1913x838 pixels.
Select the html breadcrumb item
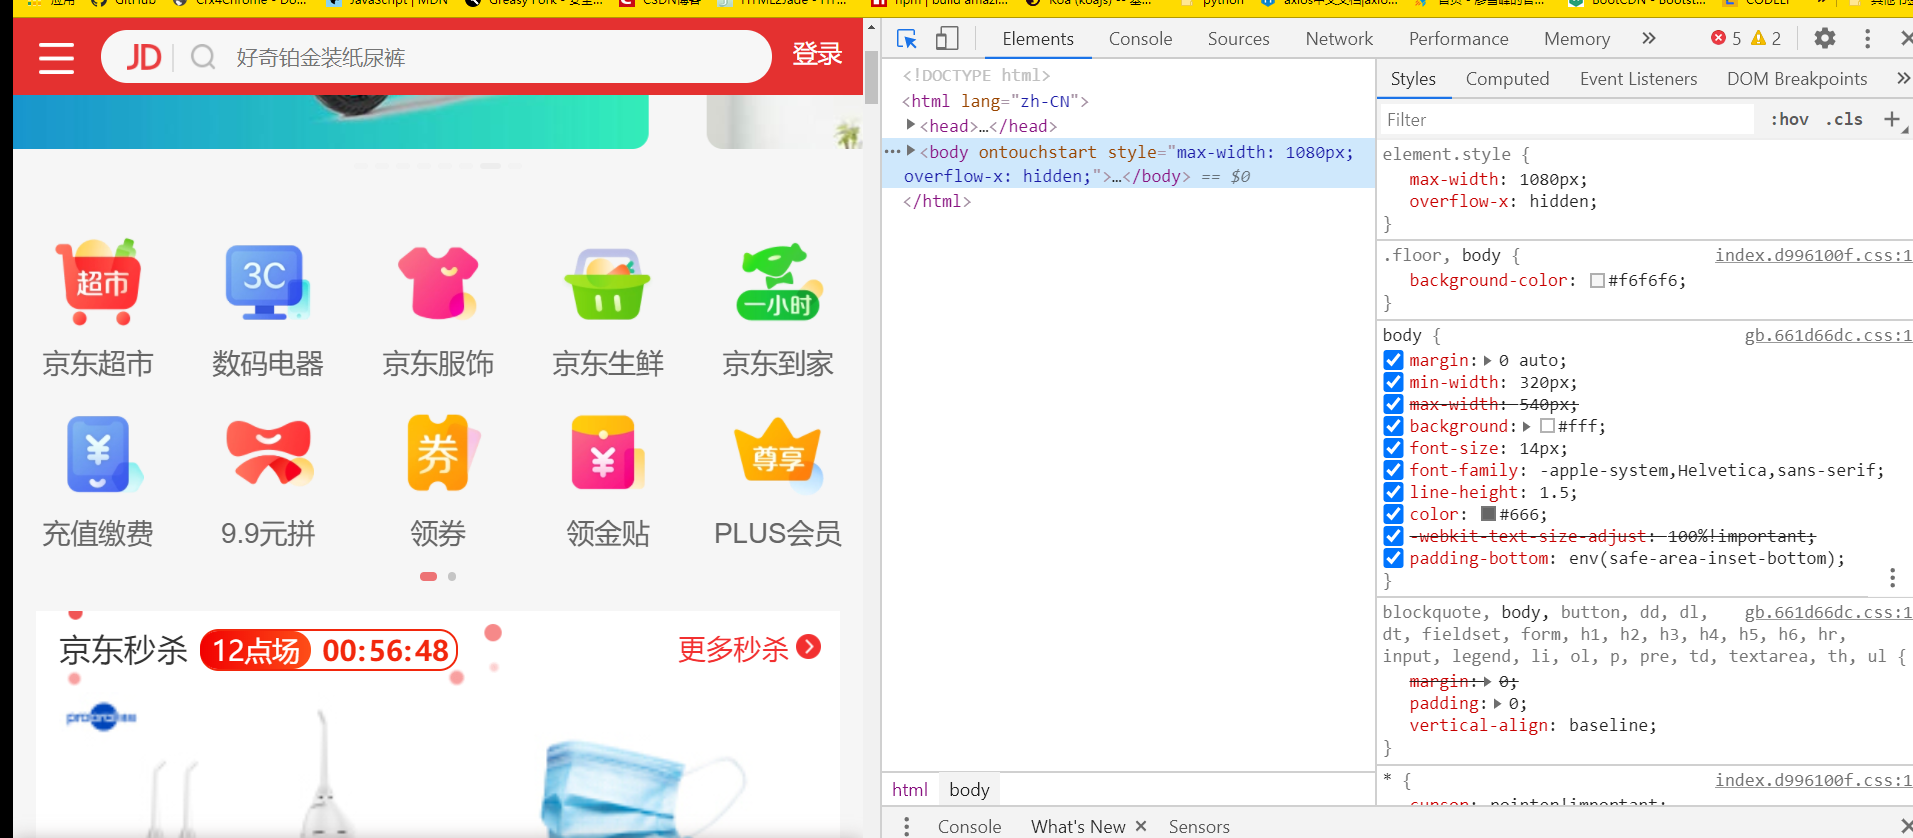pos(910,789)
